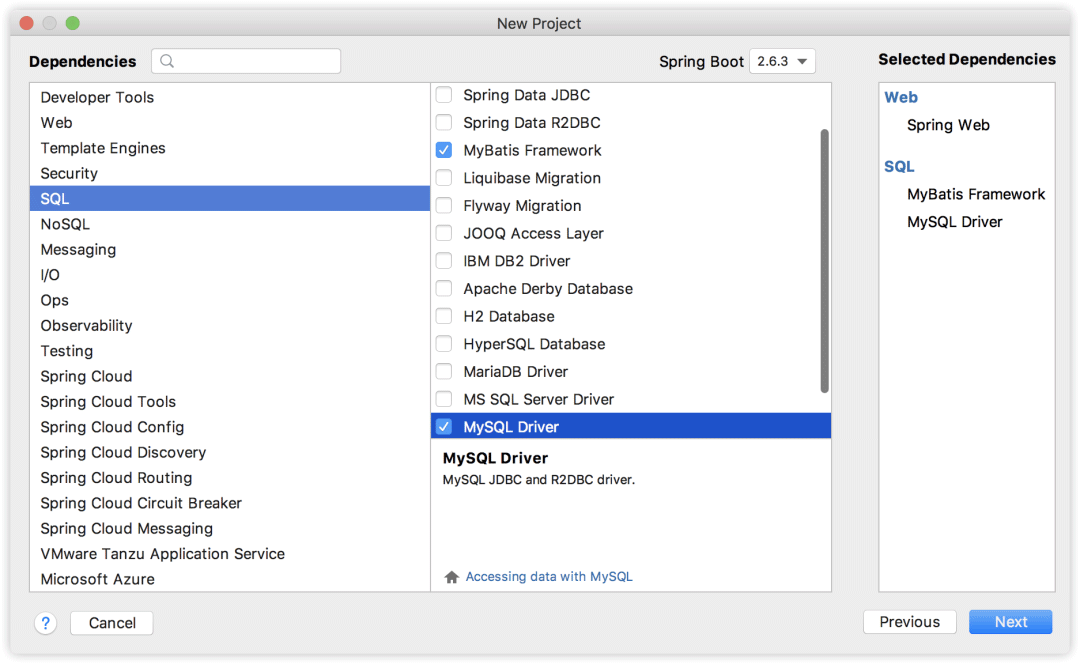The image size is (1080, 664).
Task: Go back with the Previous button
Action: pyautogui.click(x=909, y=622)
